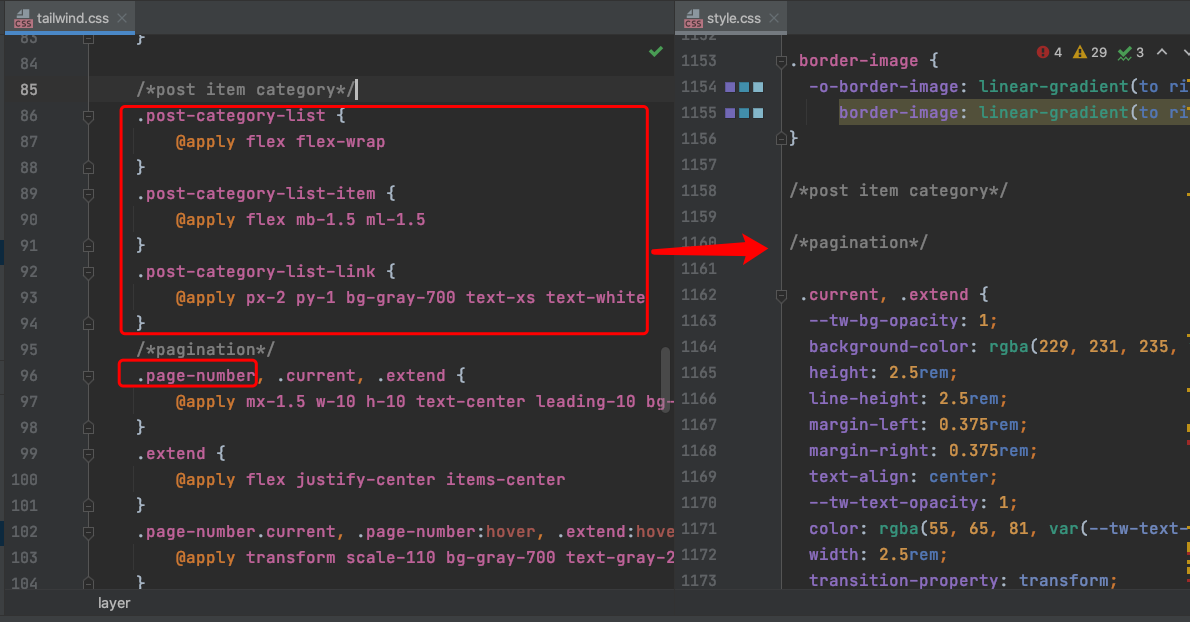Click 'bg-gray-700' on line 93

pyautogui.click(x=401, y=297)
